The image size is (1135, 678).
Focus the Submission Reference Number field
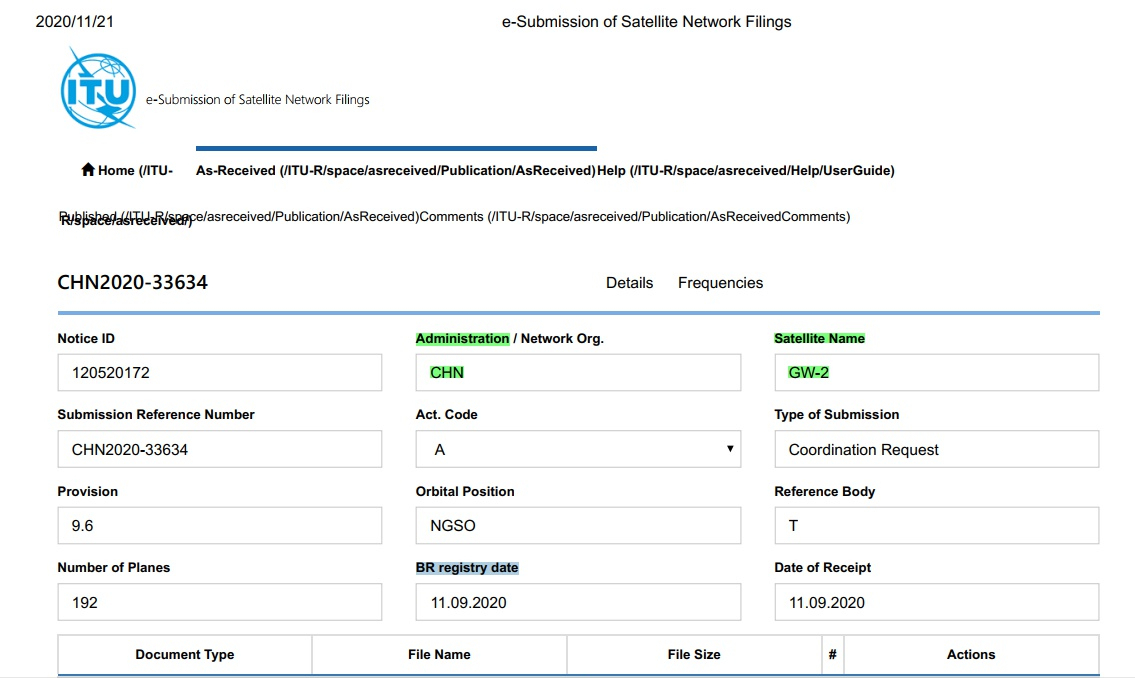click(219, 450)
